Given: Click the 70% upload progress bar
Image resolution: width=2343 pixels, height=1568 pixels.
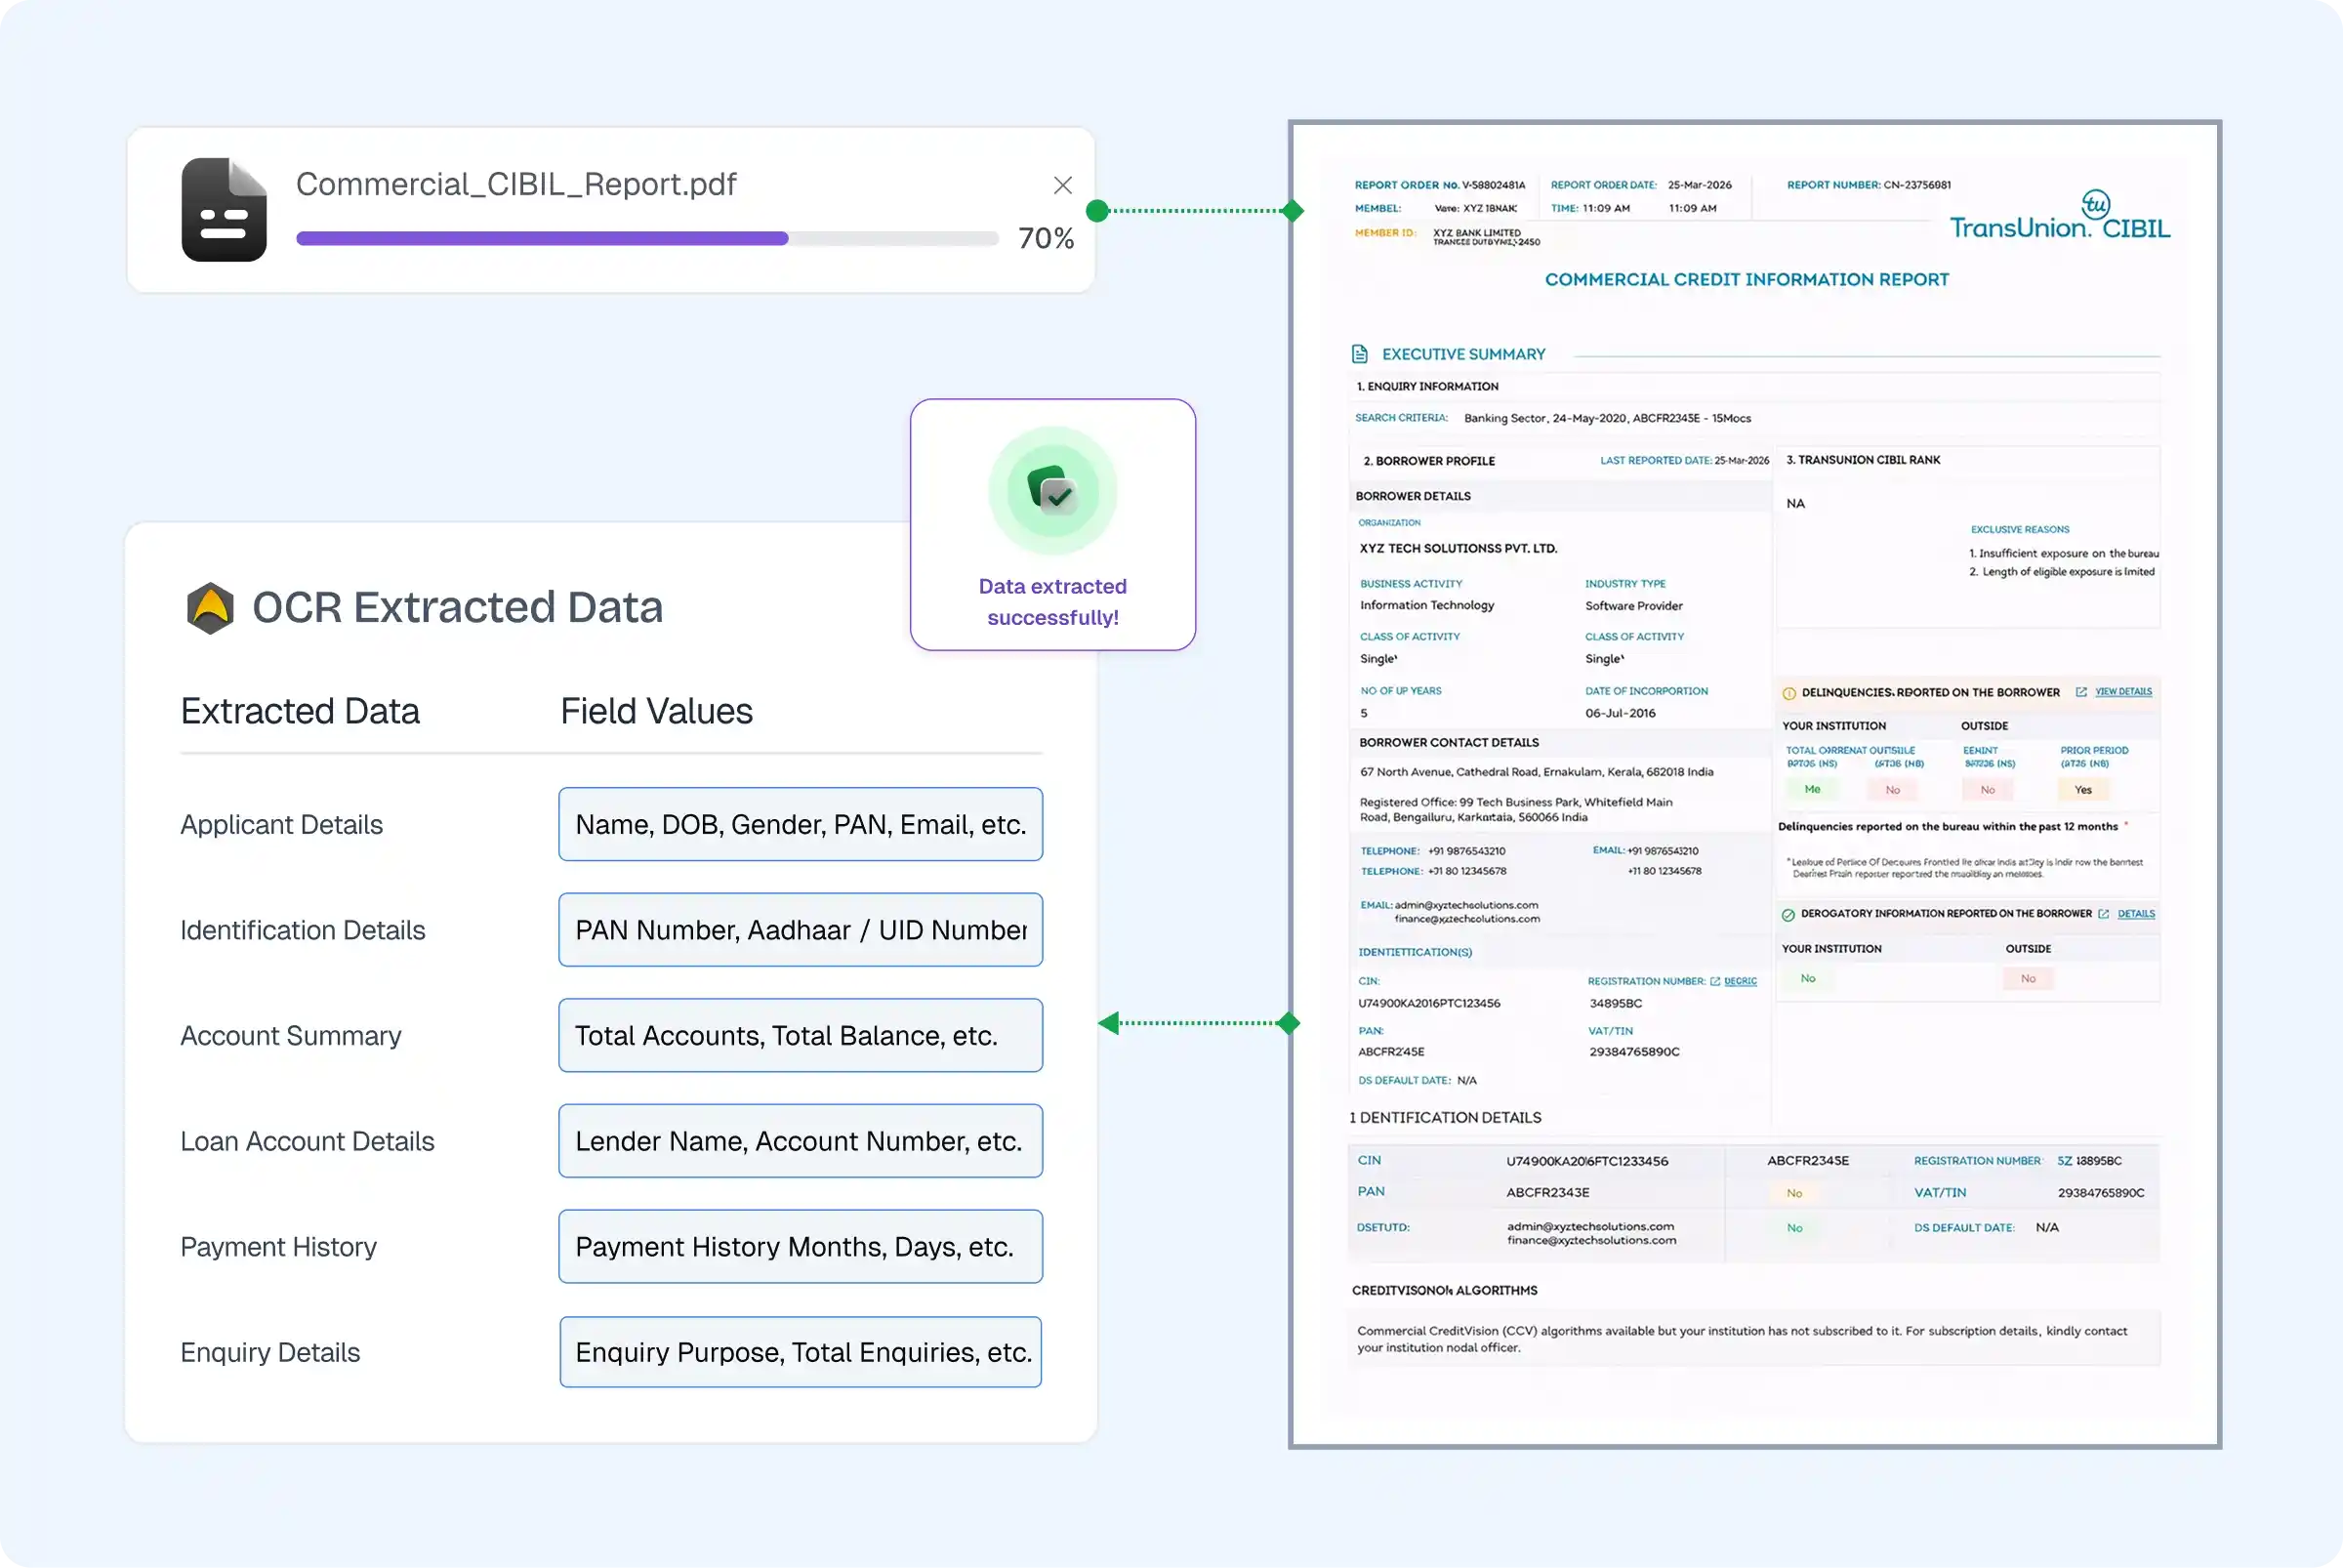Looking at the screenshot, I should (646, 238).
